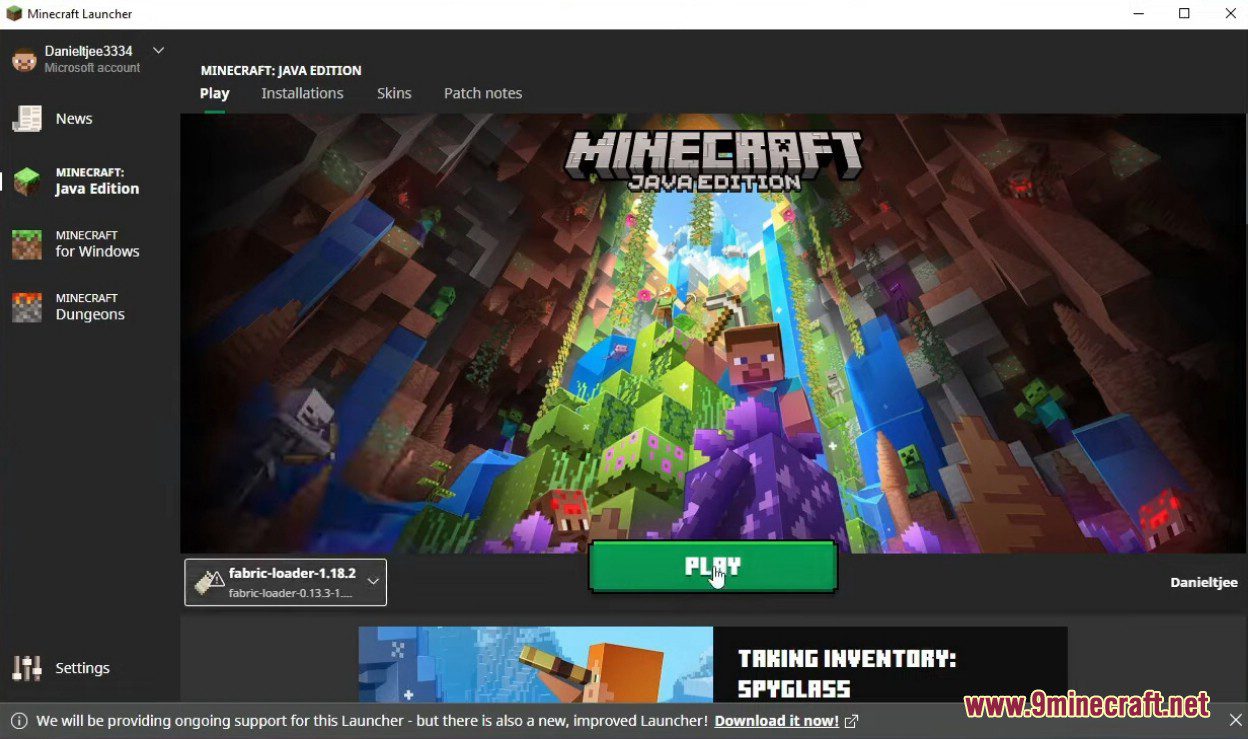Open the News newspaper icon
Image resolution: width=1248 pixels, height=739 pixels.
pos(27,119)
